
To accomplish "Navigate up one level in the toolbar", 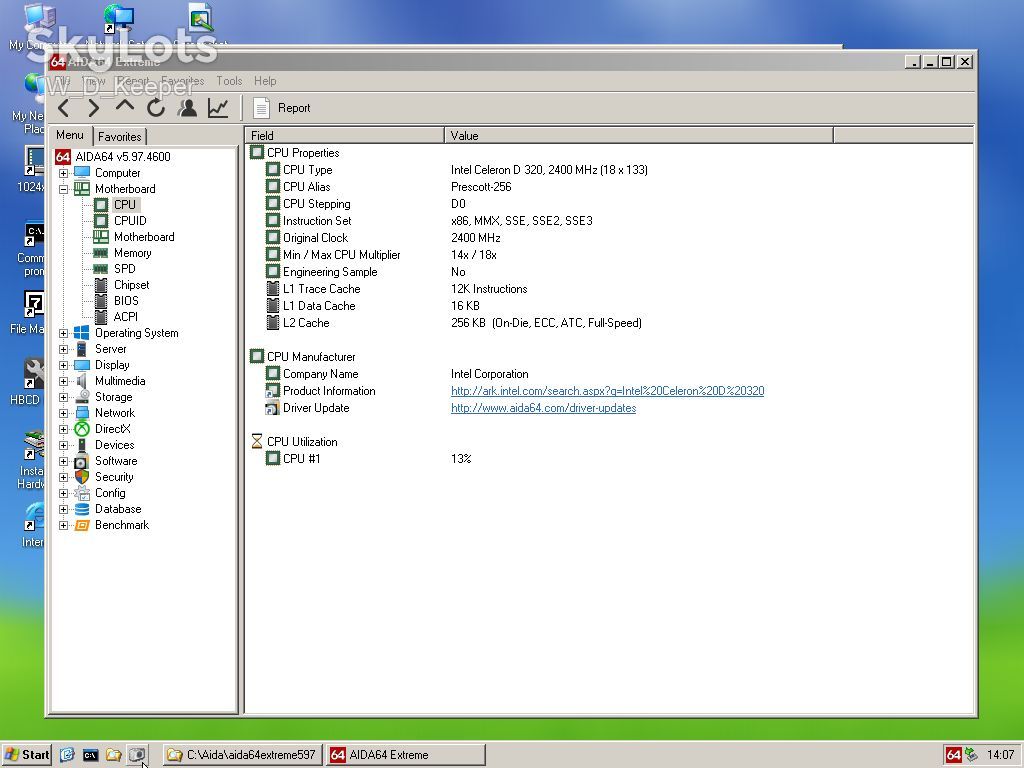I will tap(125, 106).
